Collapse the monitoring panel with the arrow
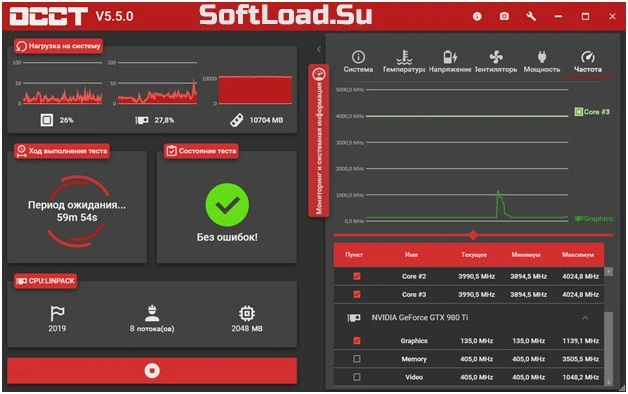Screen dimensions: 628x394 pos(319,49)
